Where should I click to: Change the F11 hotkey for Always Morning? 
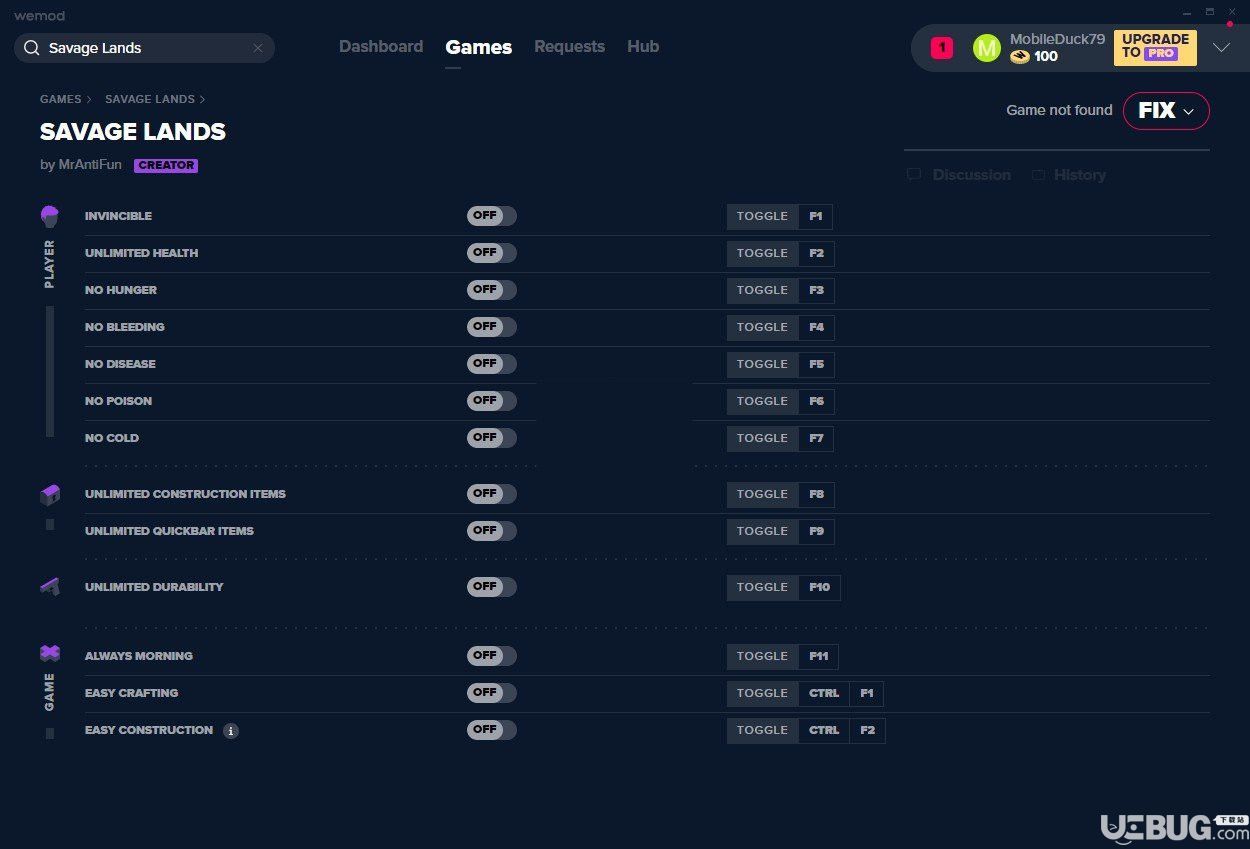(819, 656)
